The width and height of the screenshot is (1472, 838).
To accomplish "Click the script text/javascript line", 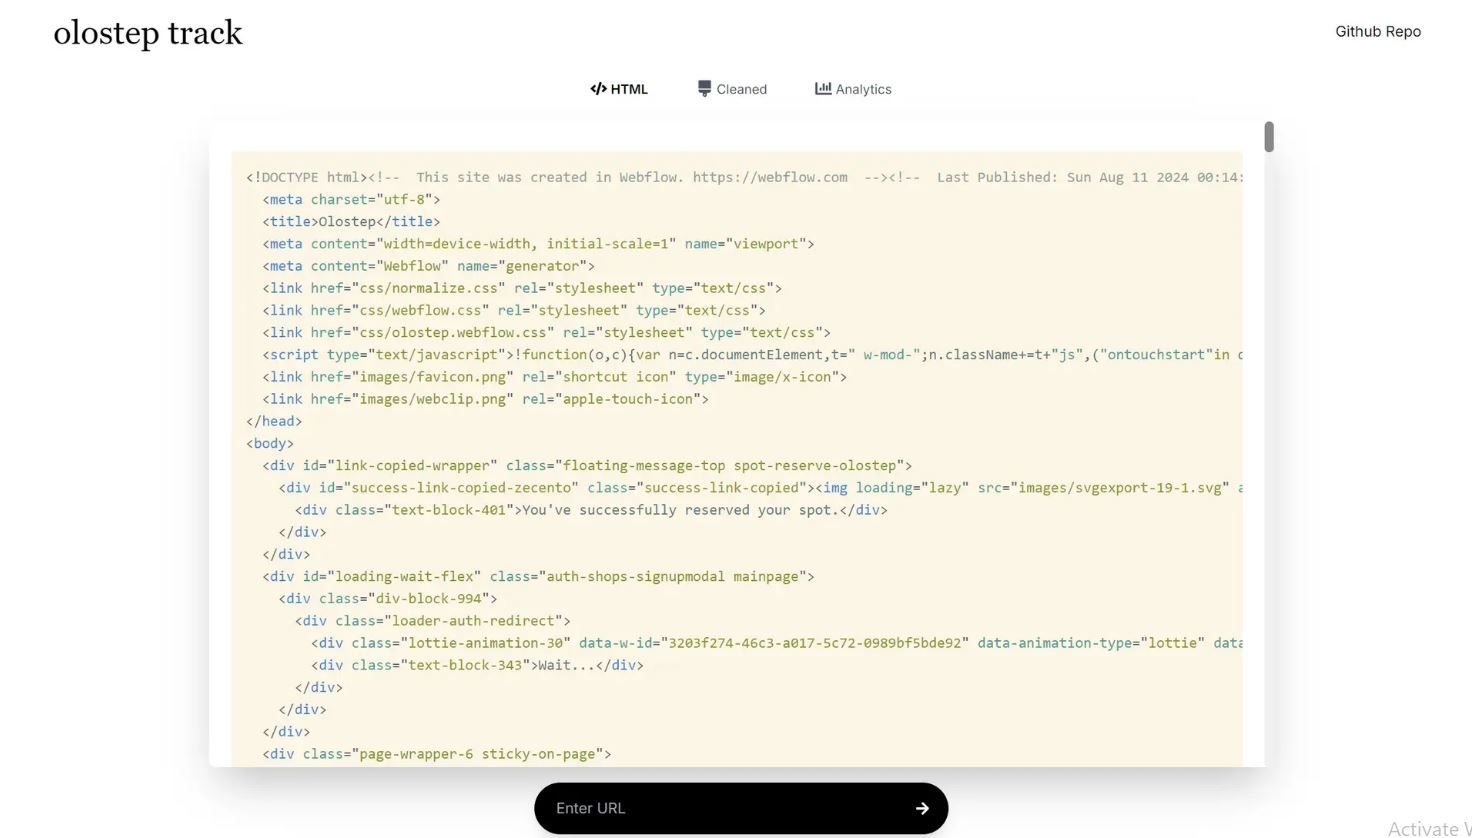I will point(752,354).
